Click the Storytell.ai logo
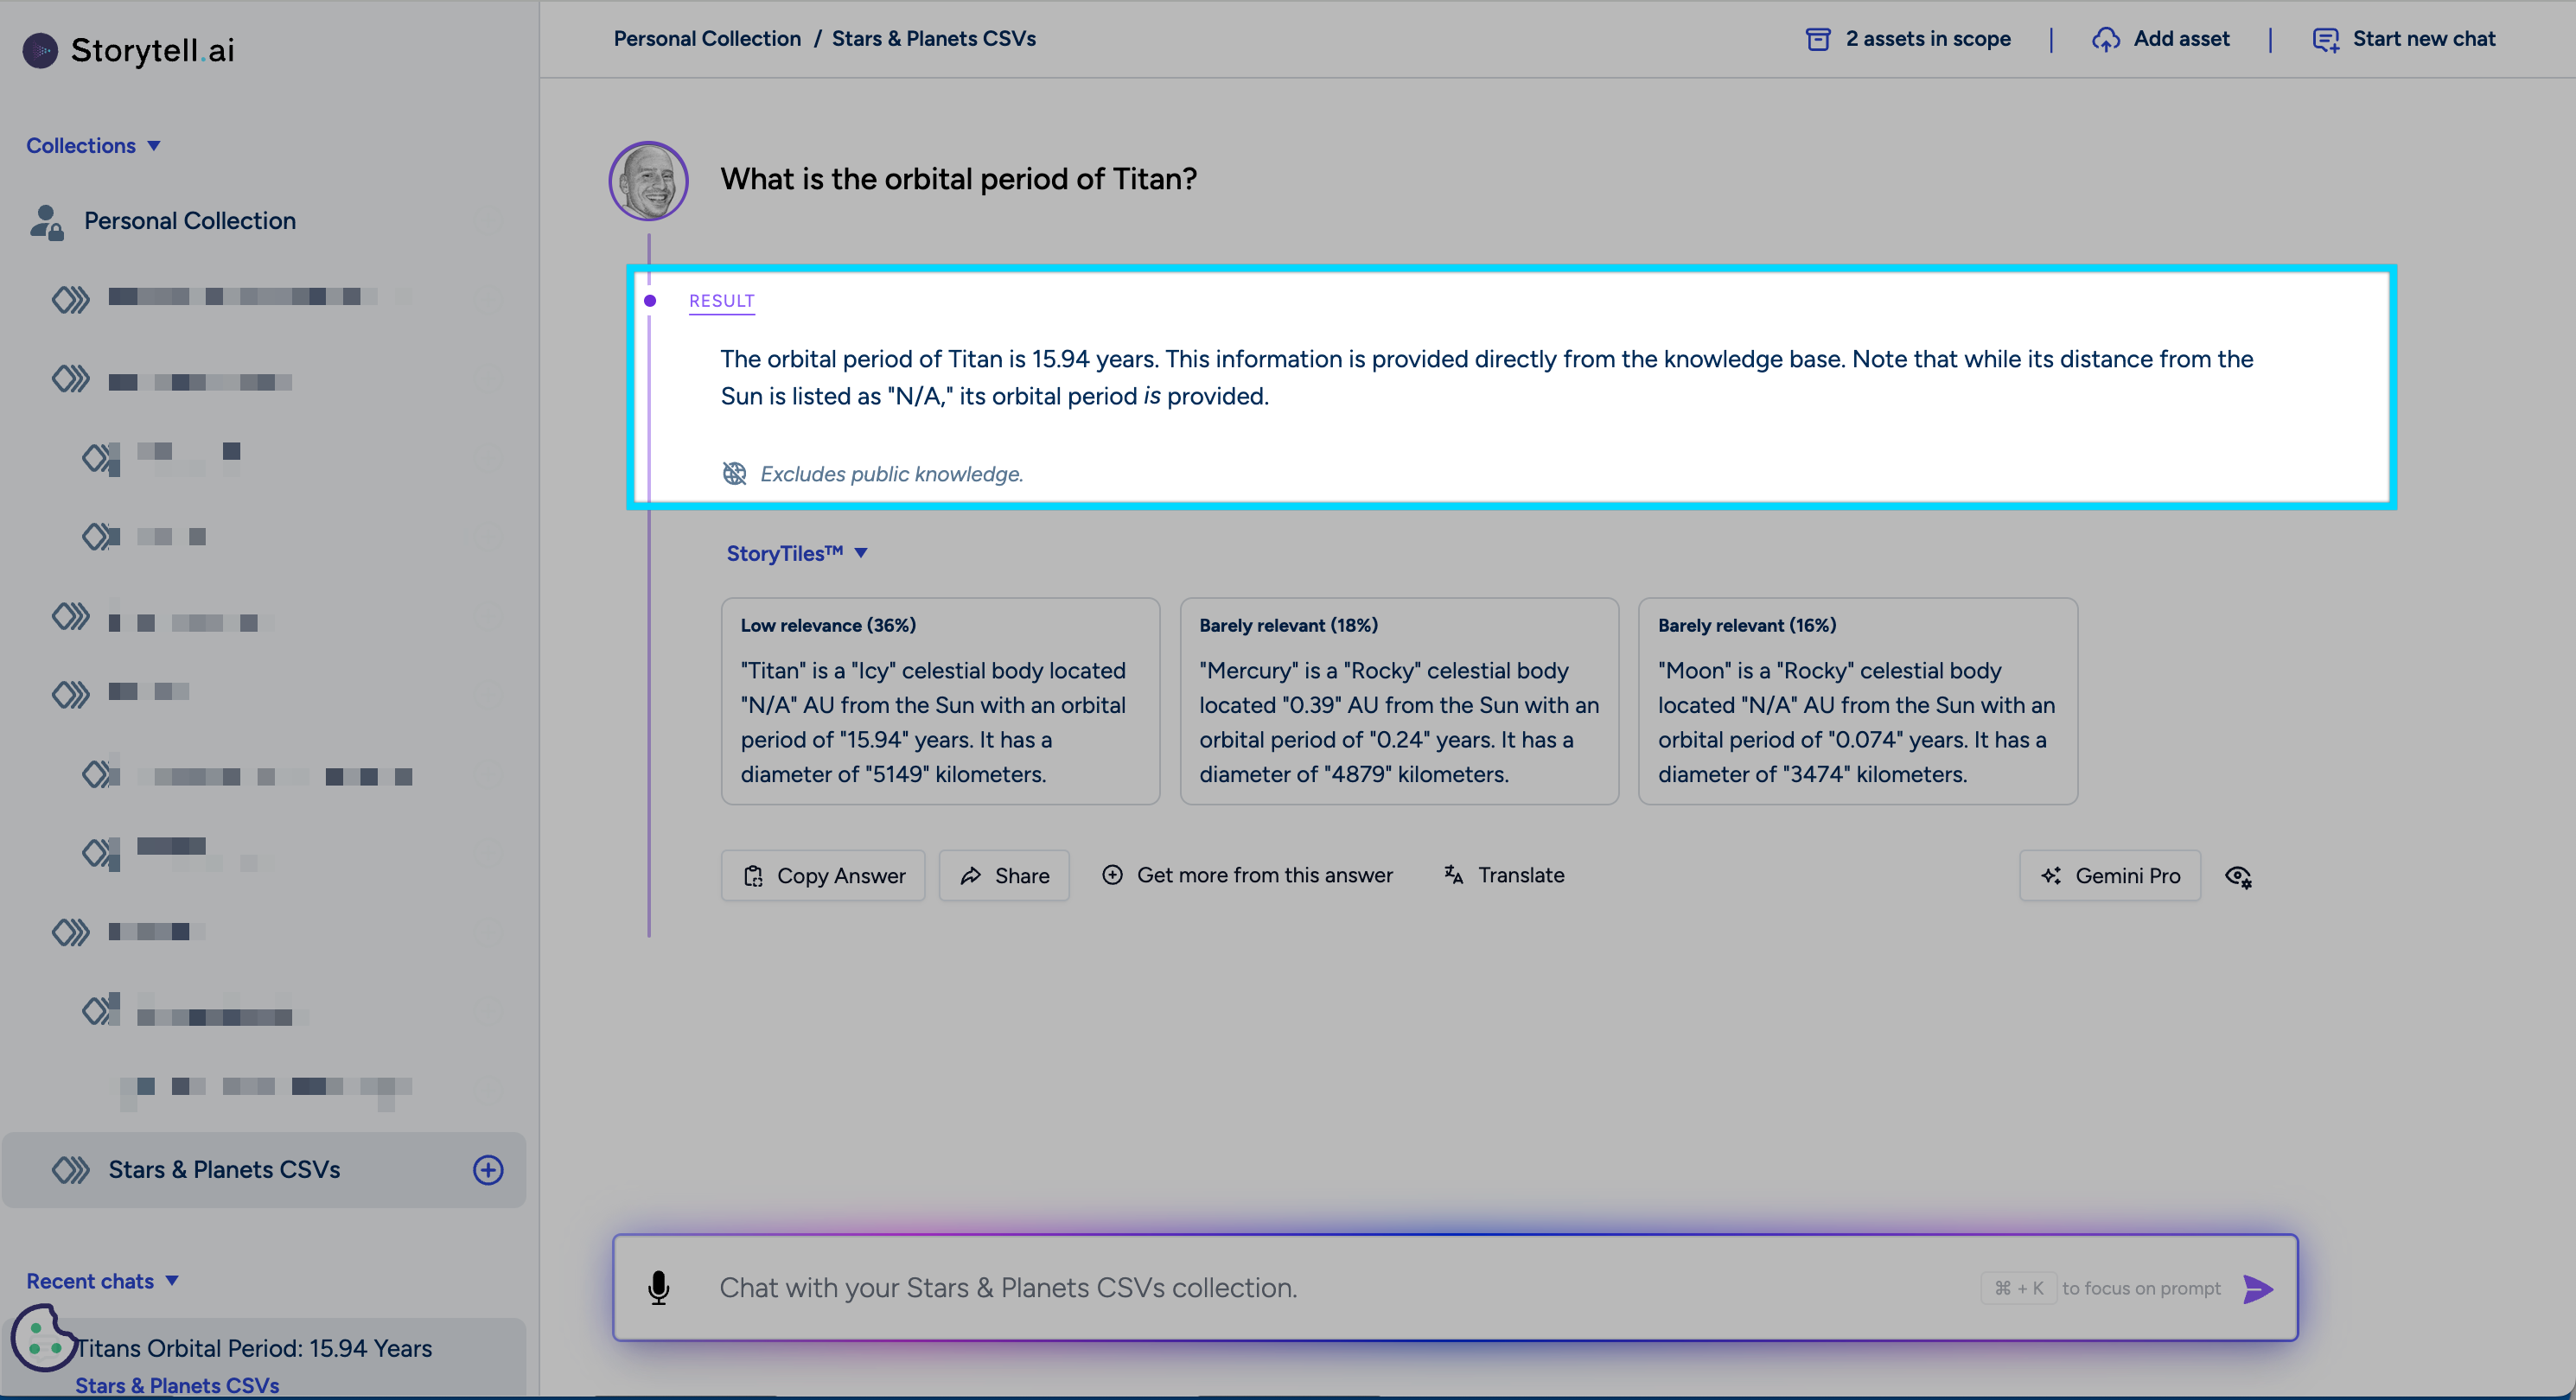 (129, 50)
